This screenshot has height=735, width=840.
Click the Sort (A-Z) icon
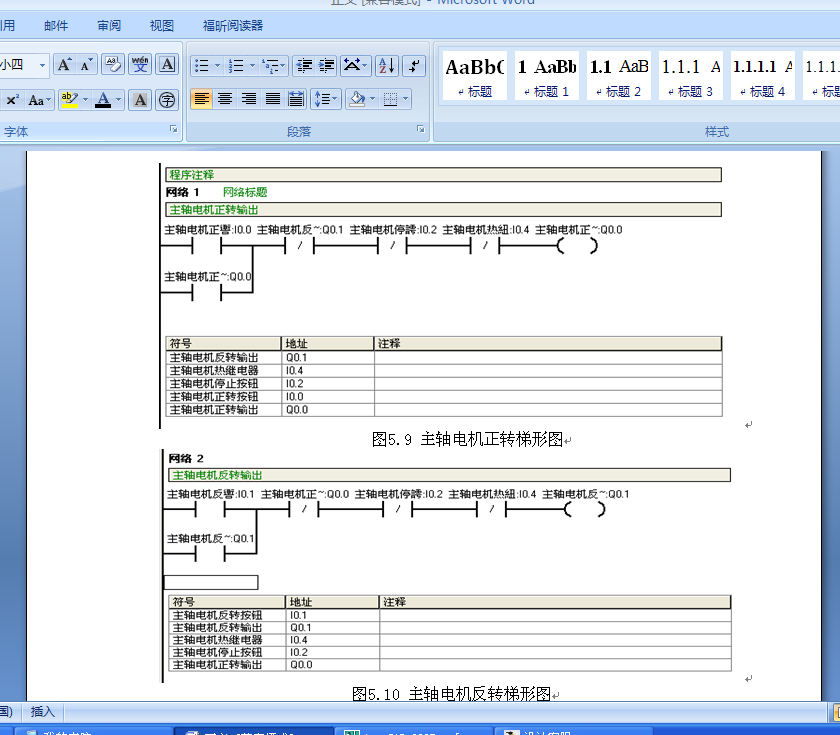(x=387, y=66)
